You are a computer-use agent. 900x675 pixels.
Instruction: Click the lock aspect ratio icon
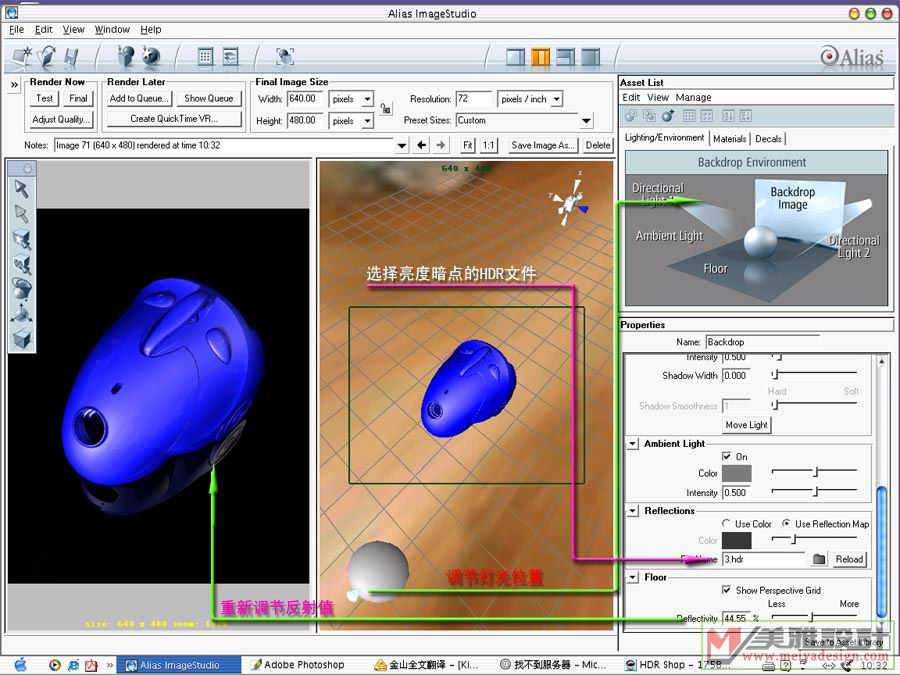[386, 108]
